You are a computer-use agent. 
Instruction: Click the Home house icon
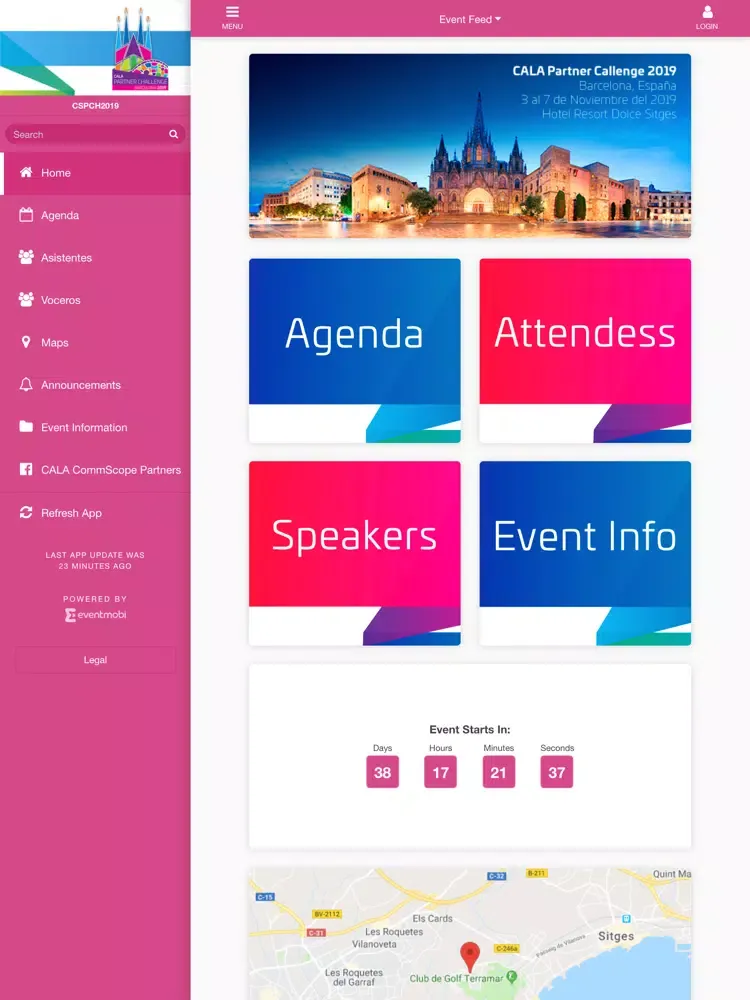pos(26,172)
